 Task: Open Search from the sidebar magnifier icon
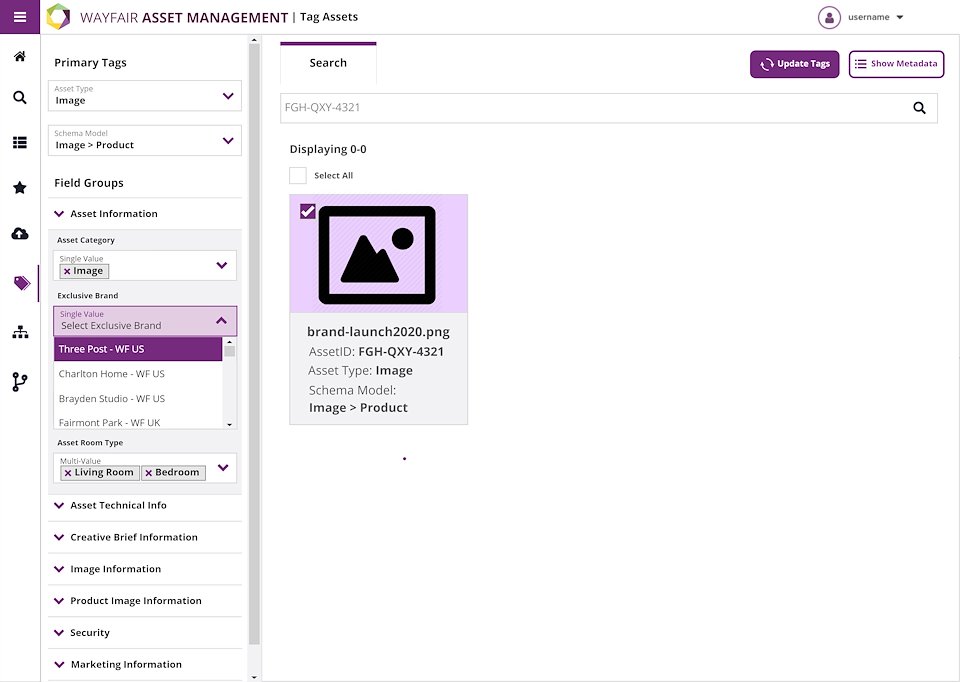(20, 98)
